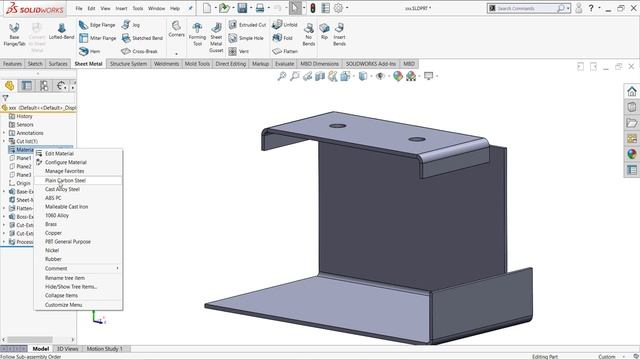The image size is (640, 360).
Task: Select the Sheet Metal Gusset tool
Action: 216,38
